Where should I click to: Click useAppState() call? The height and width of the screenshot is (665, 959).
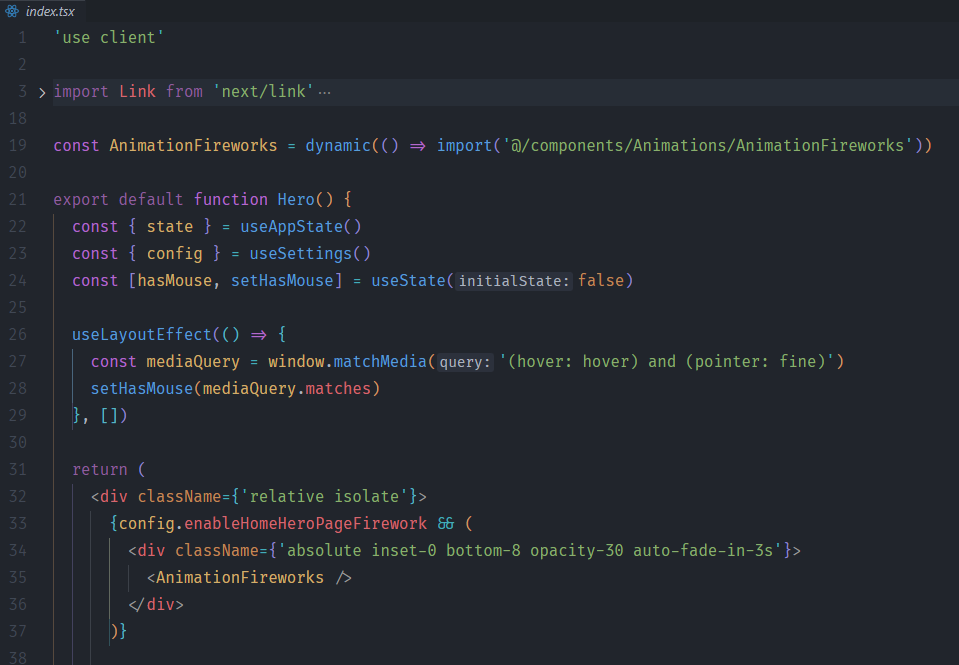[x=301, y=226]
